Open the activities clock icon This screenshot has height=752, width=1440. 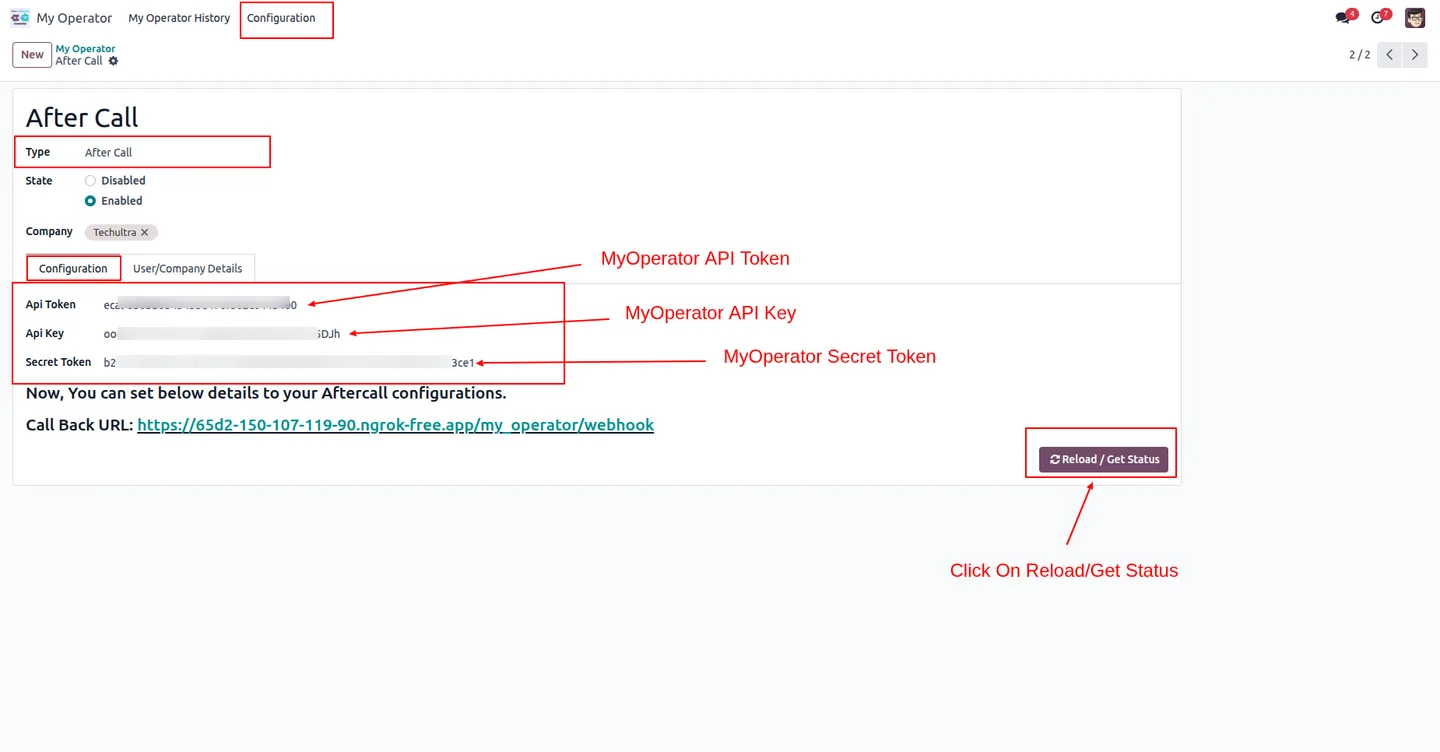[1378, 18]
